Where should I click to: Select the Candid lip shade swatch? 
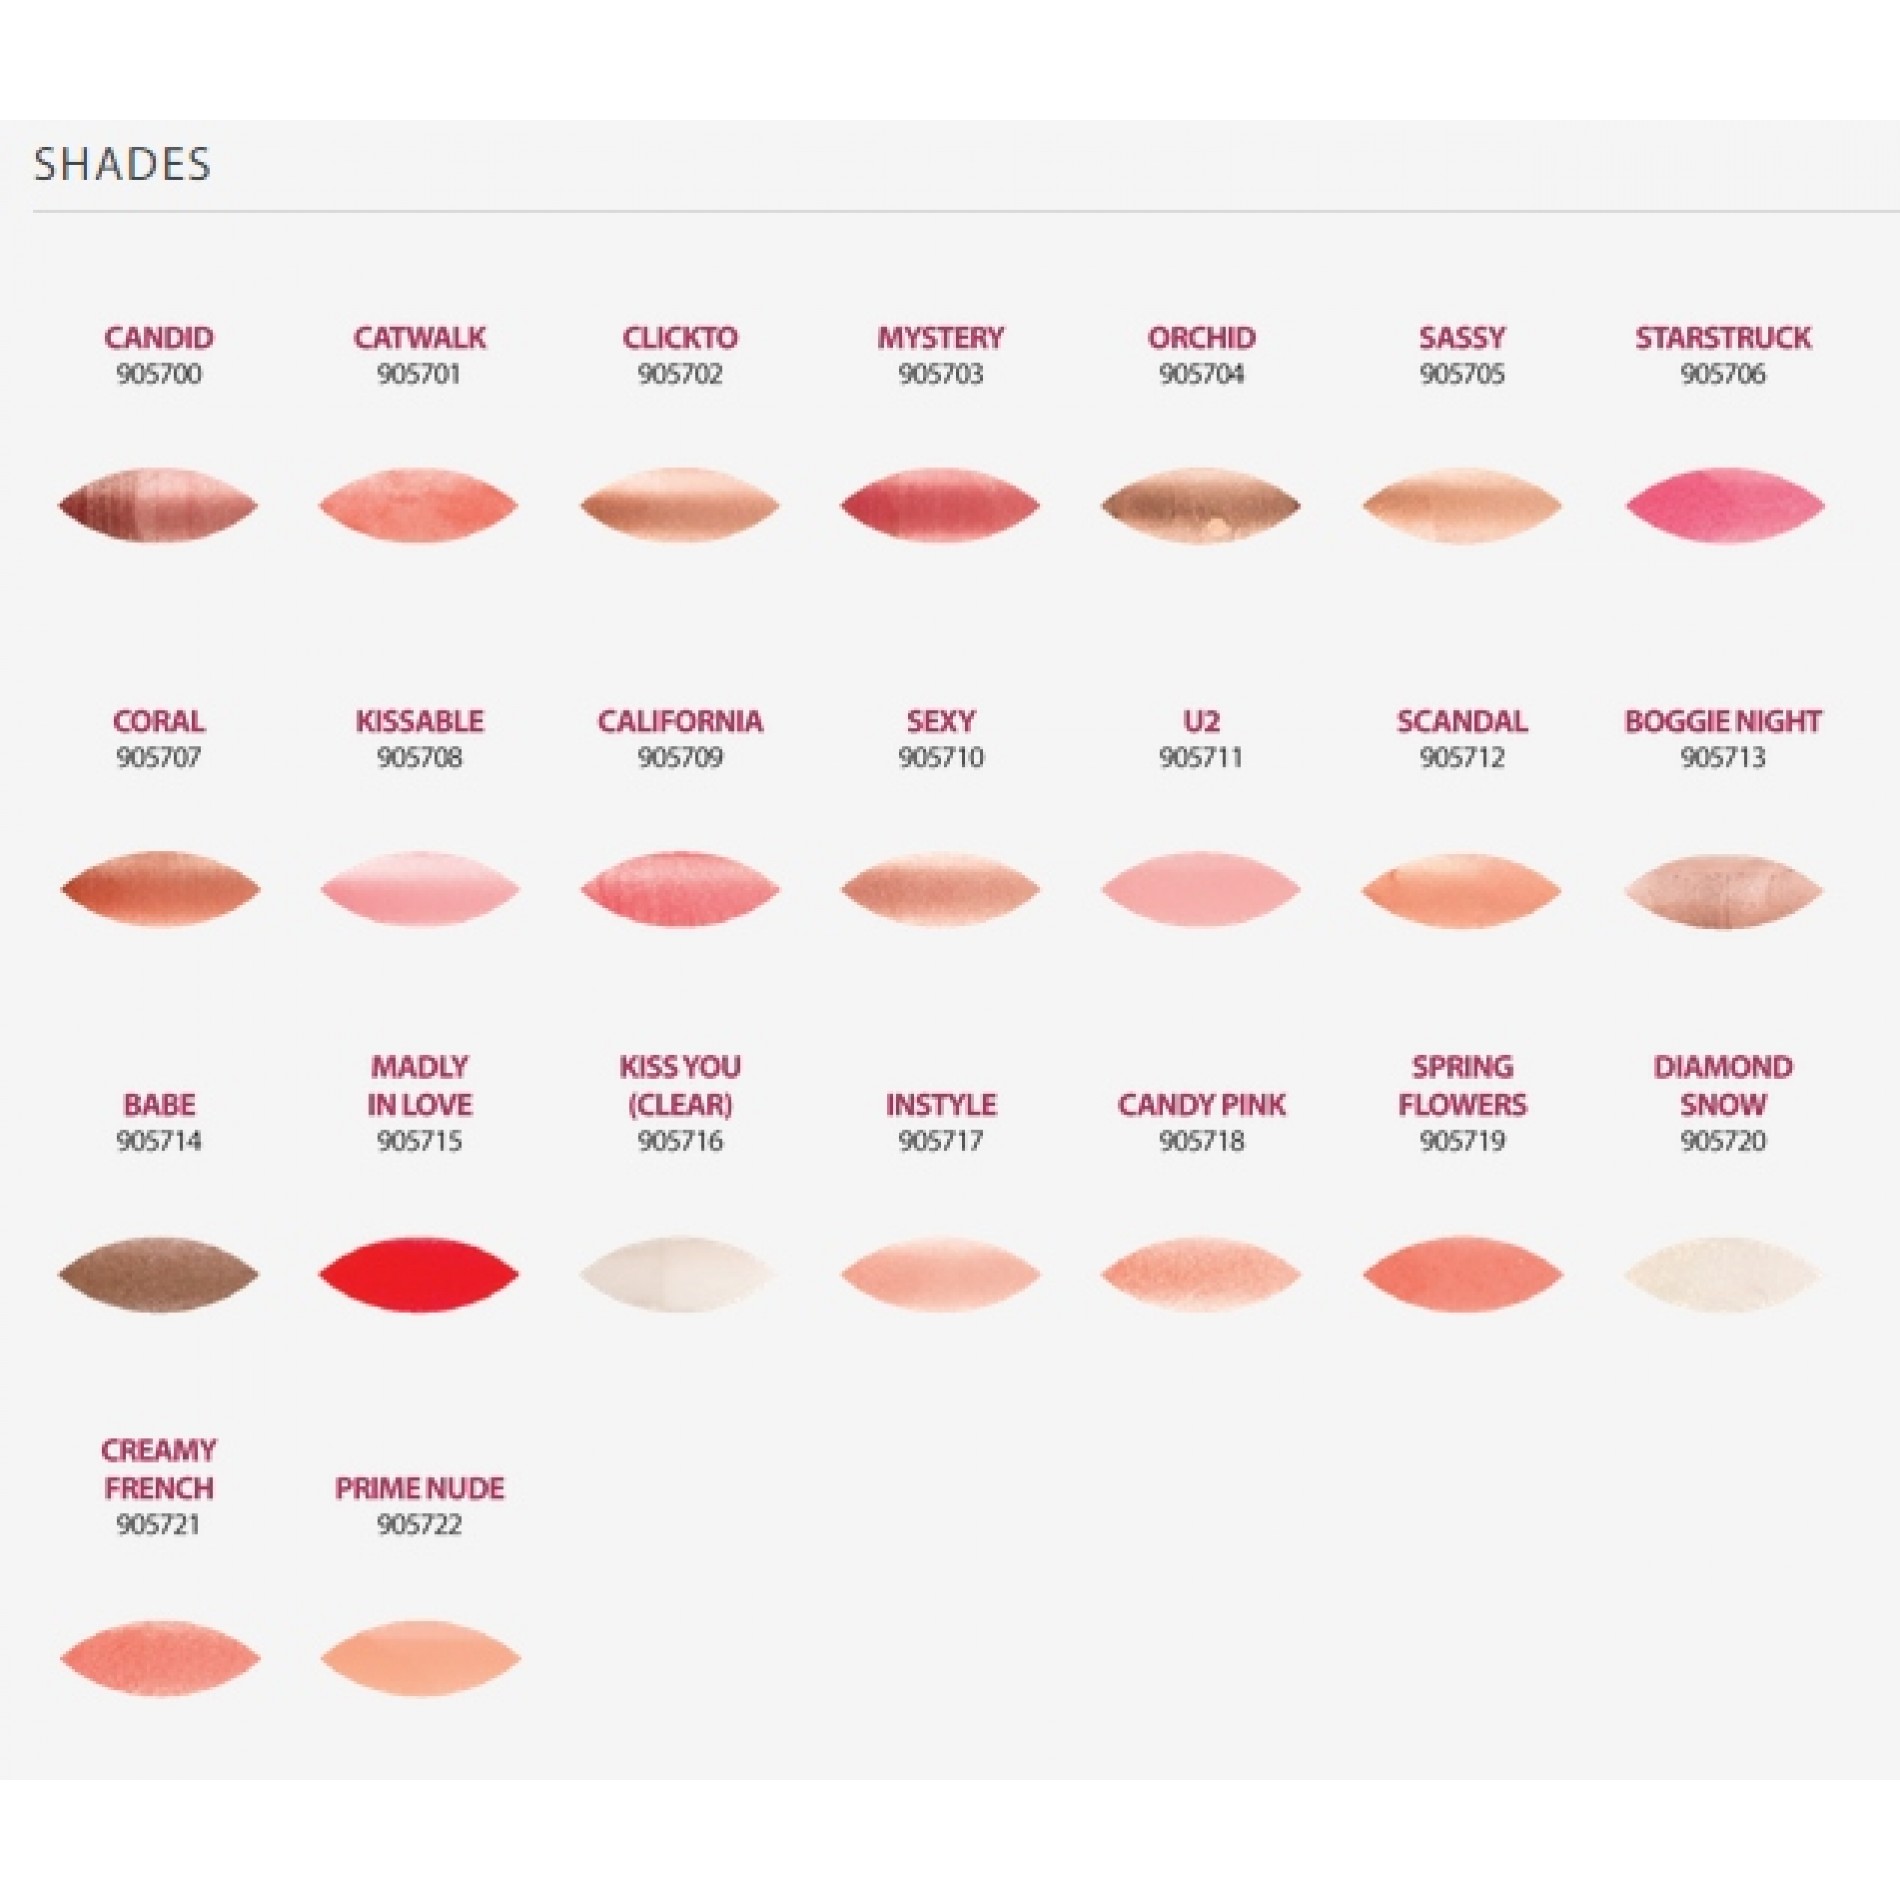(158, 505)
